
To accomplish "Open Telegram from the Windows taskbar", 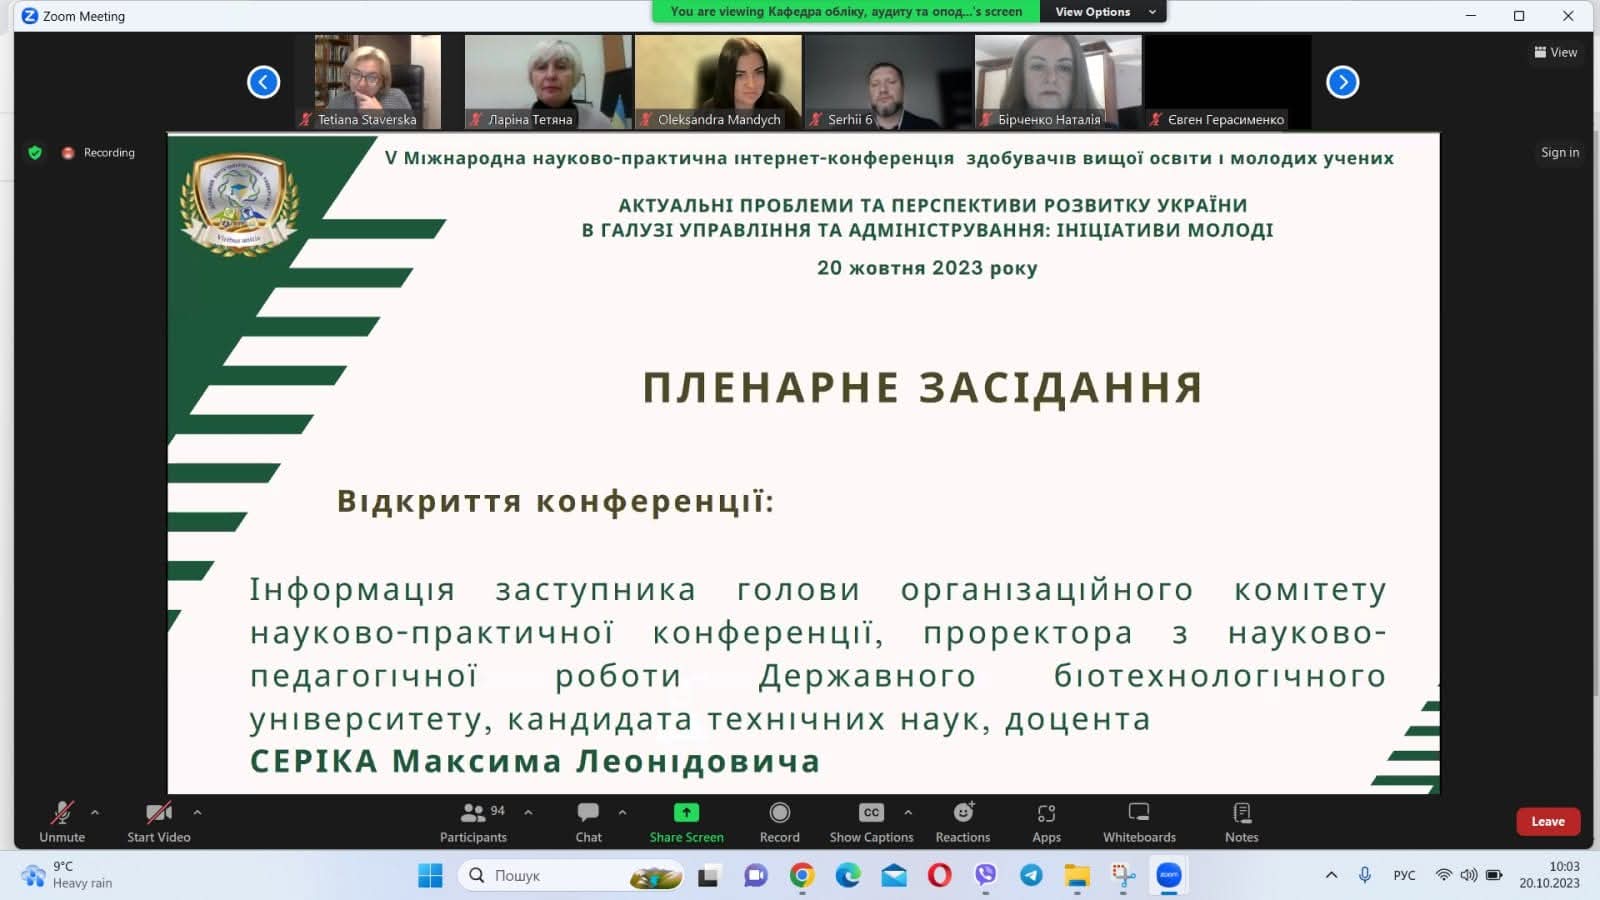I will point(1031,876).
